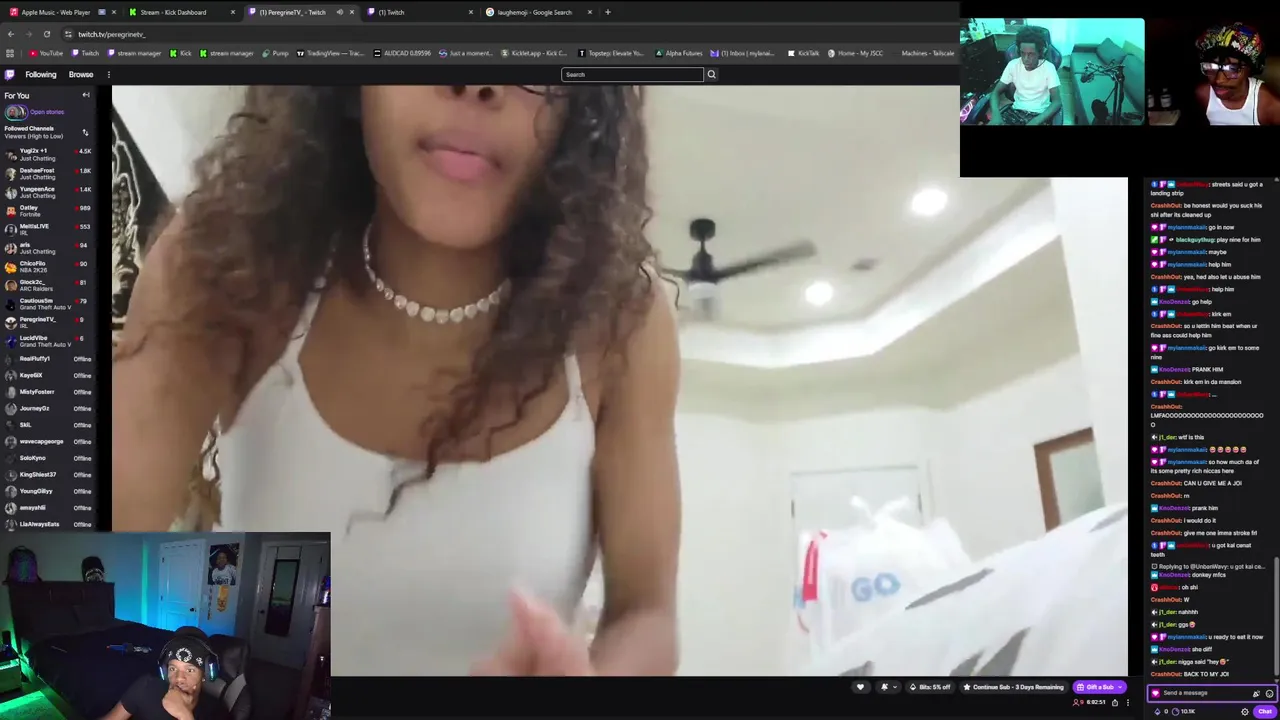Reload the current page
This screenshot has height=720, width=1280.
pos(46,34)
